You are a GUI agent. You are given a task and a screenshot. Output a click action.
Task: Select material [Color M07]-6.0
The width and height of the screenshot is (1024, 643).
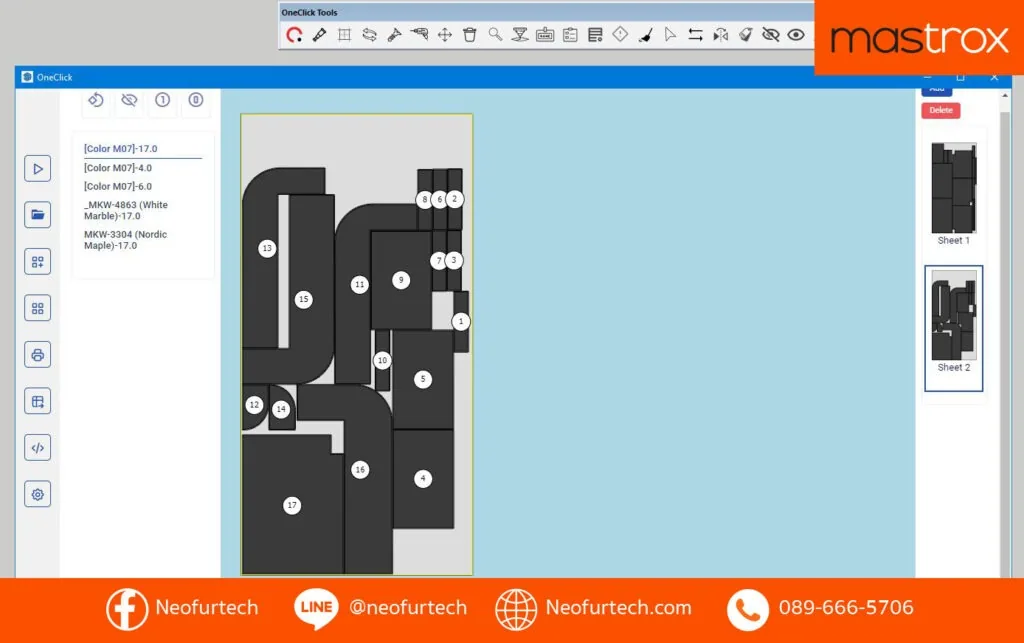pyautogui.click(x=118, y=186)
